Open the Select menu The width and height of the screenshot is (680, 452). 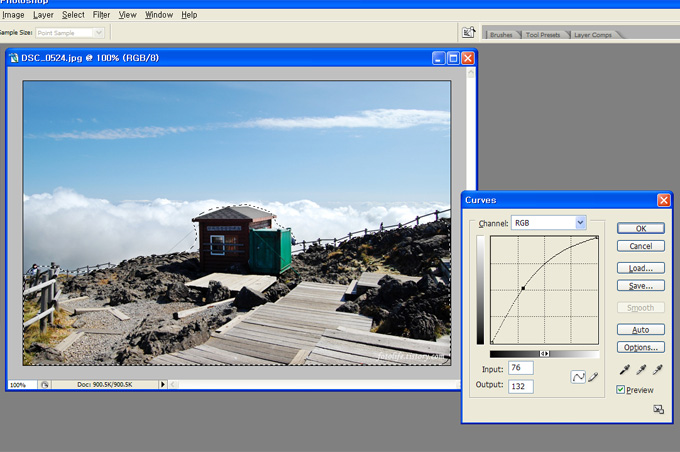point(73,15)
